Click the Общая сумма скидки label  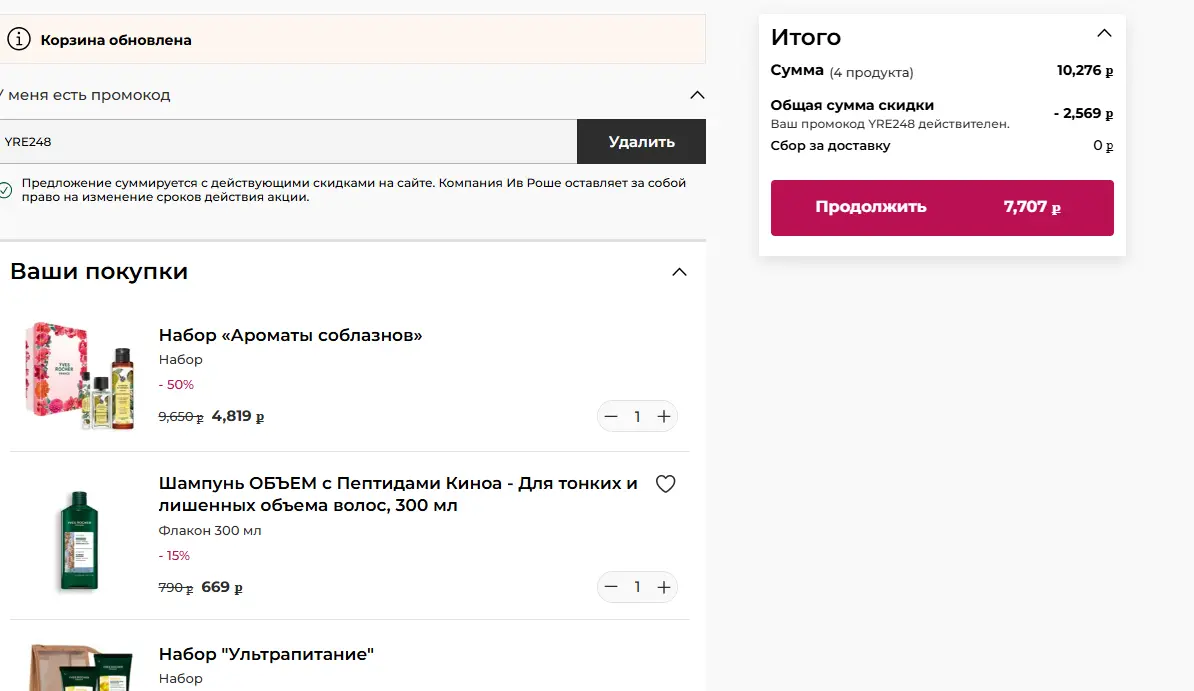[x=851, y=105]
